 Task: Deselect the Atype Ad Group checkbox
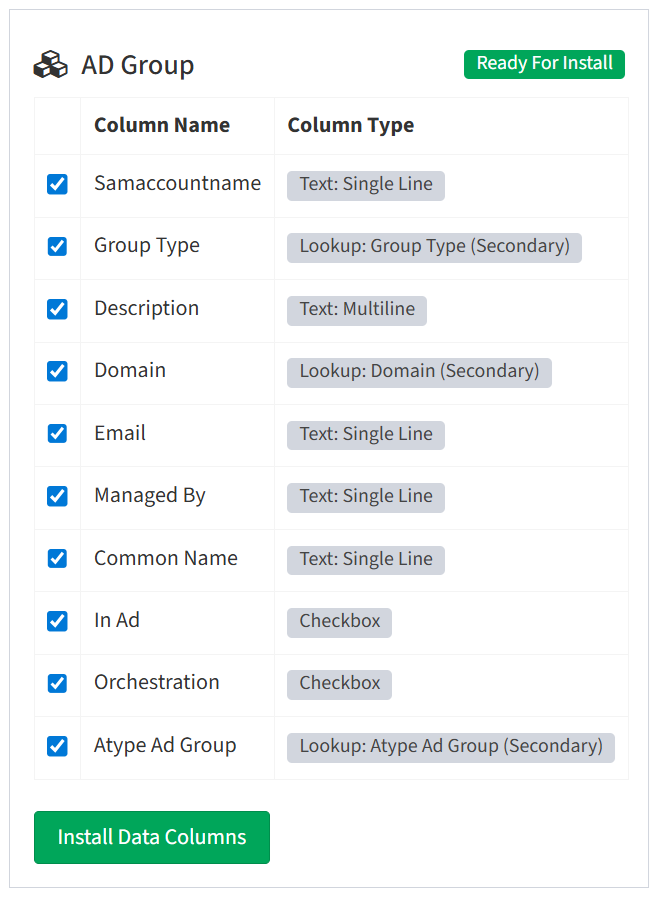(x=57, y=746)
